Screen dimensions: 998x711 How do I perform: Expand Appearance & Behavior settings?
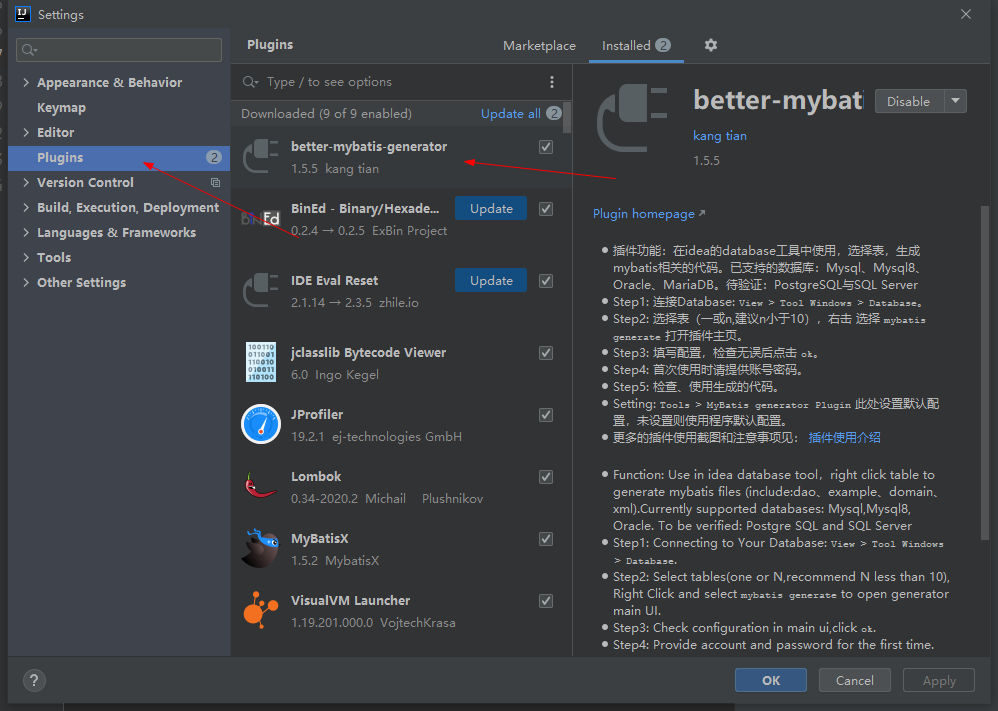pyautogui.click(x=26, y=82)
